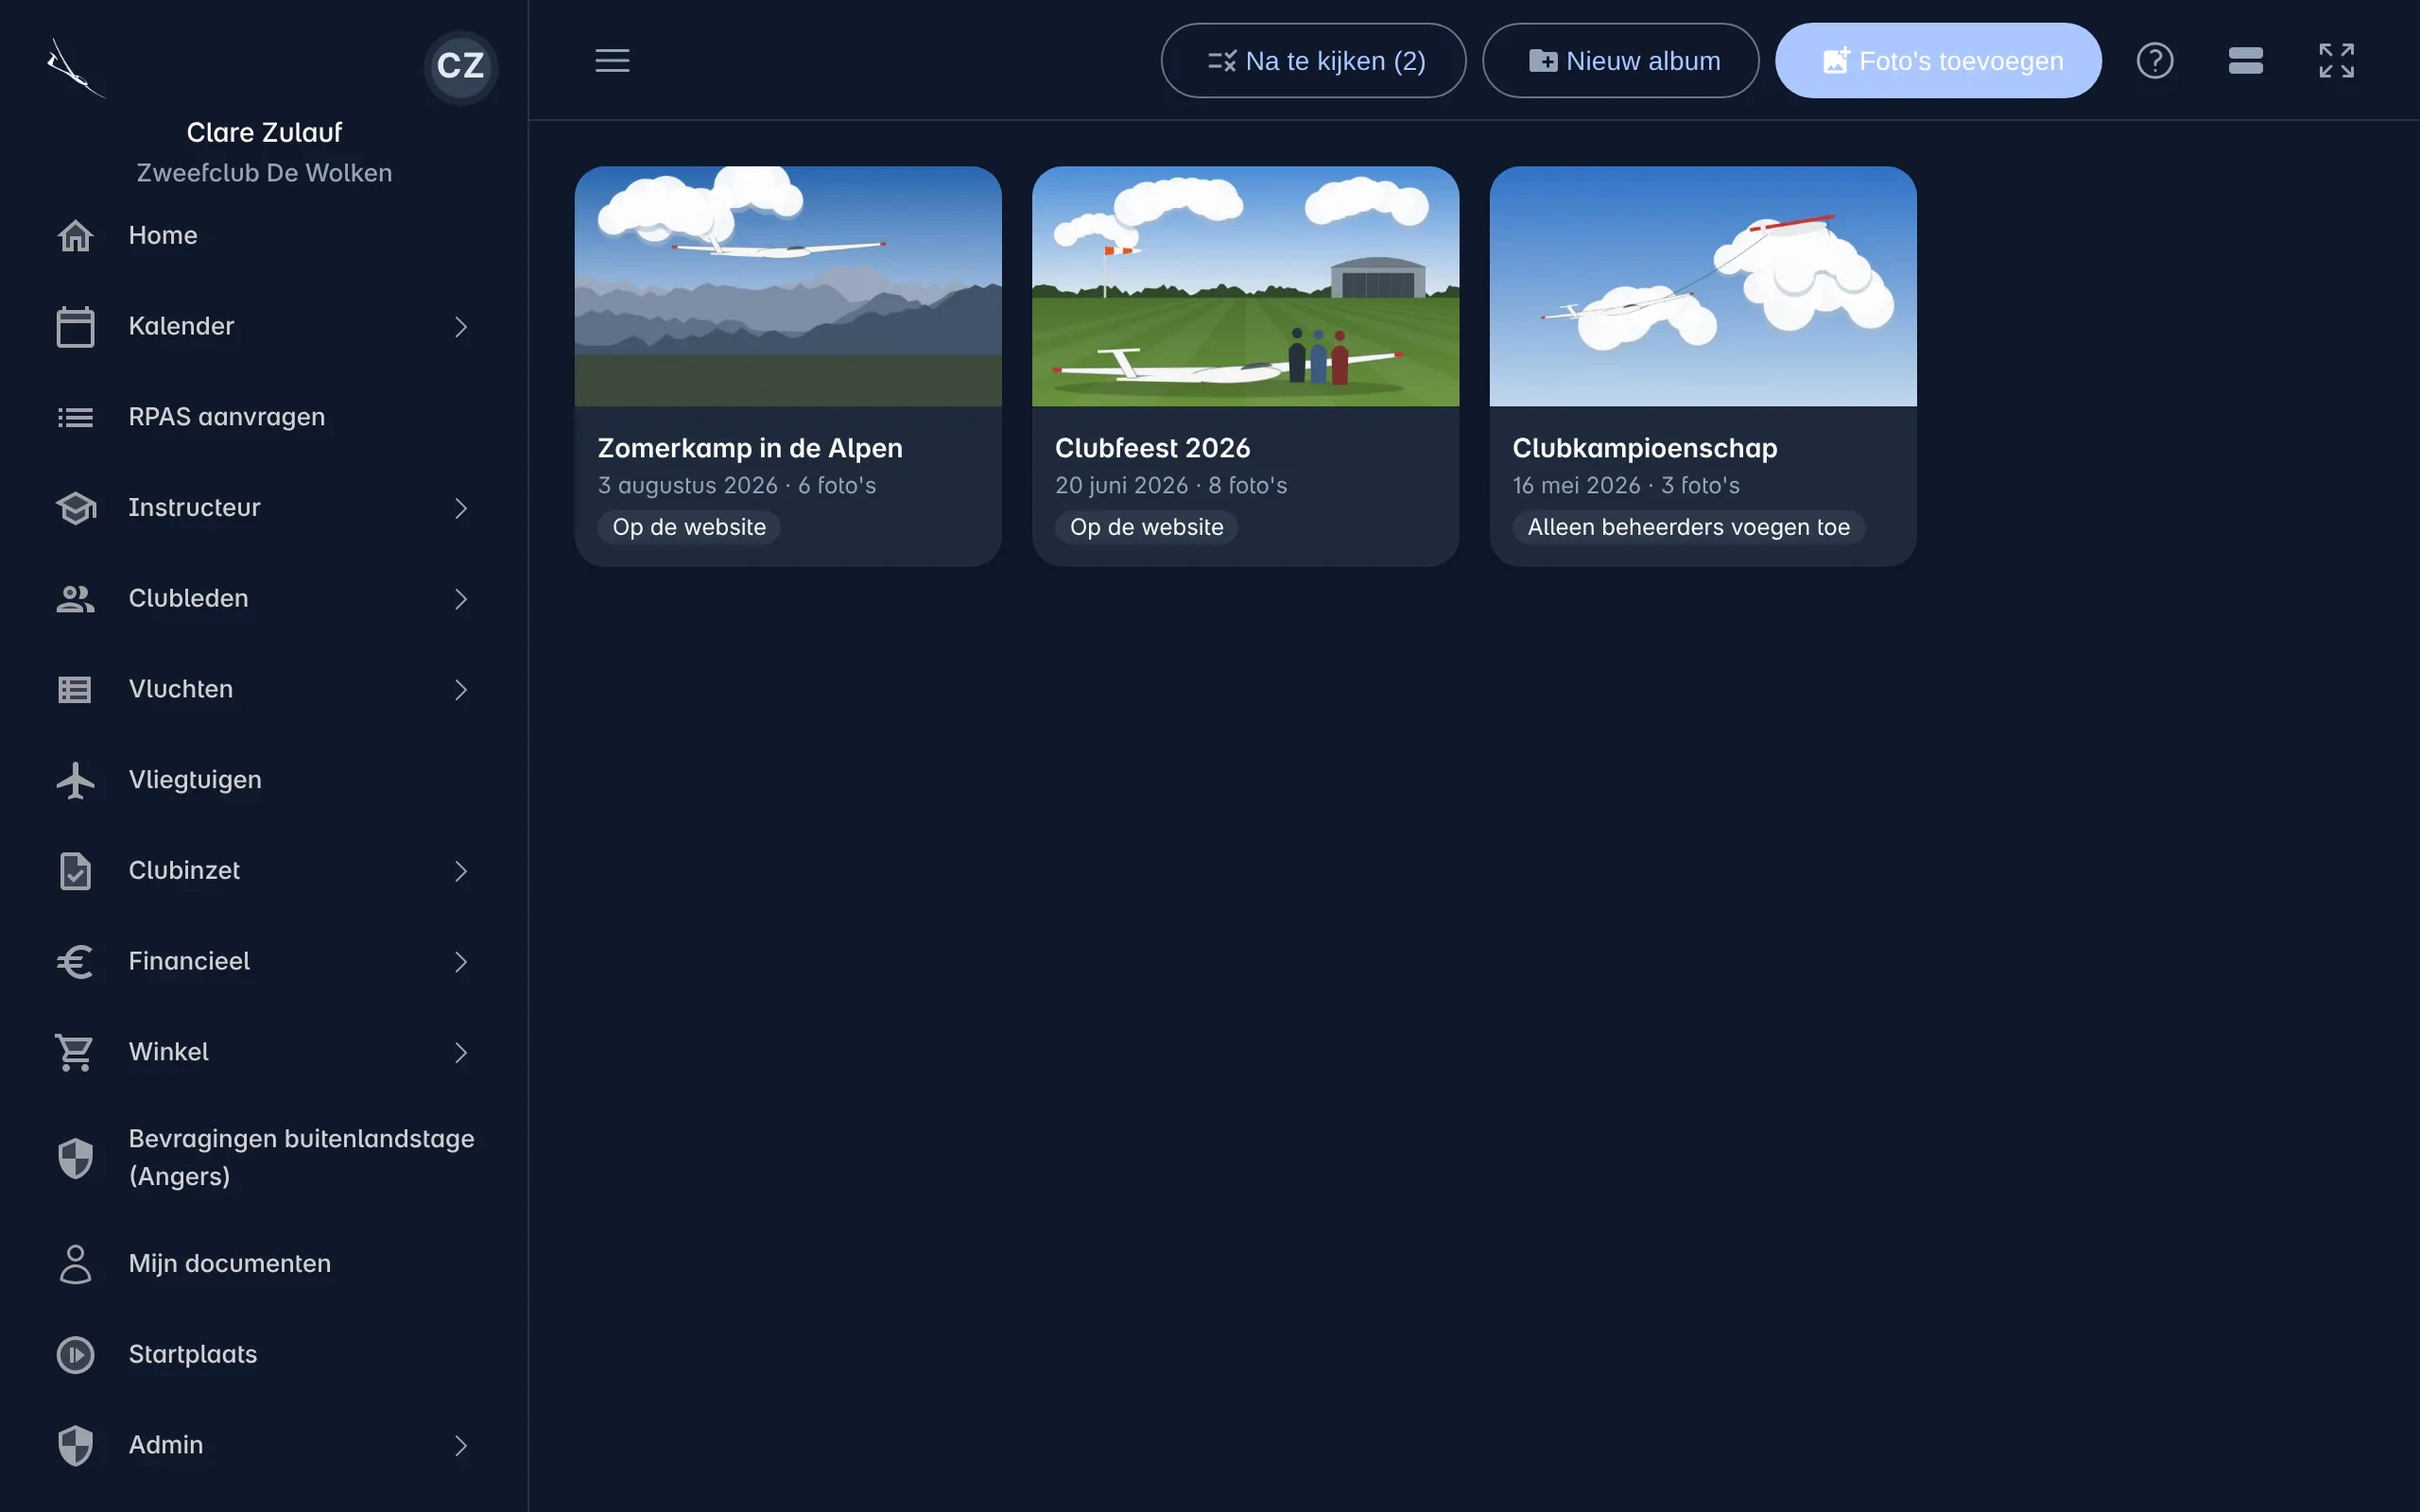Open Startplaats menu item
This screenshot has width=2420, height=1512.
point(264,1355)
